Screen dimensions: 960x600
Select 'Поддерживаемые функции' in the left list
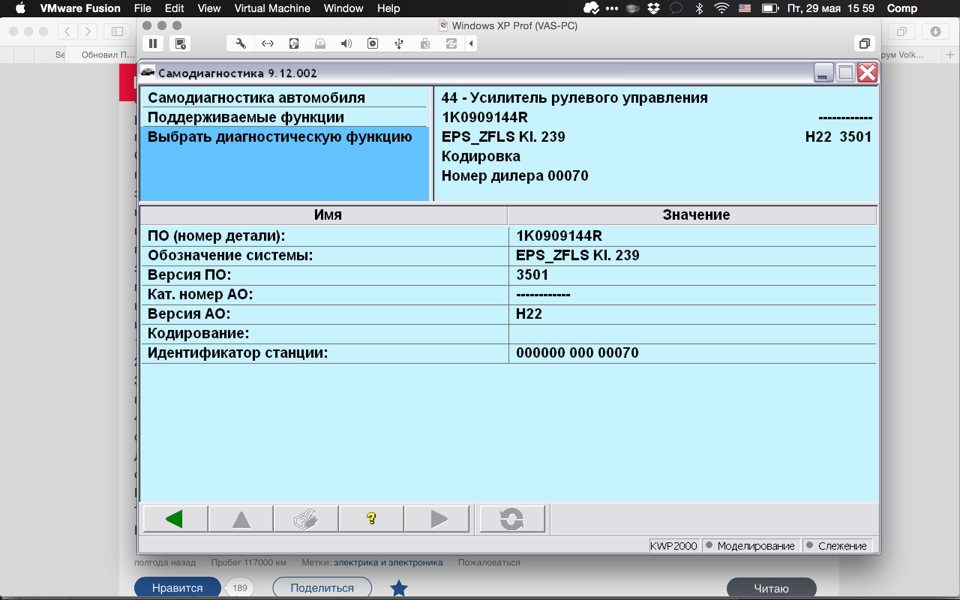pyautogui.click(x=285, y=117)
